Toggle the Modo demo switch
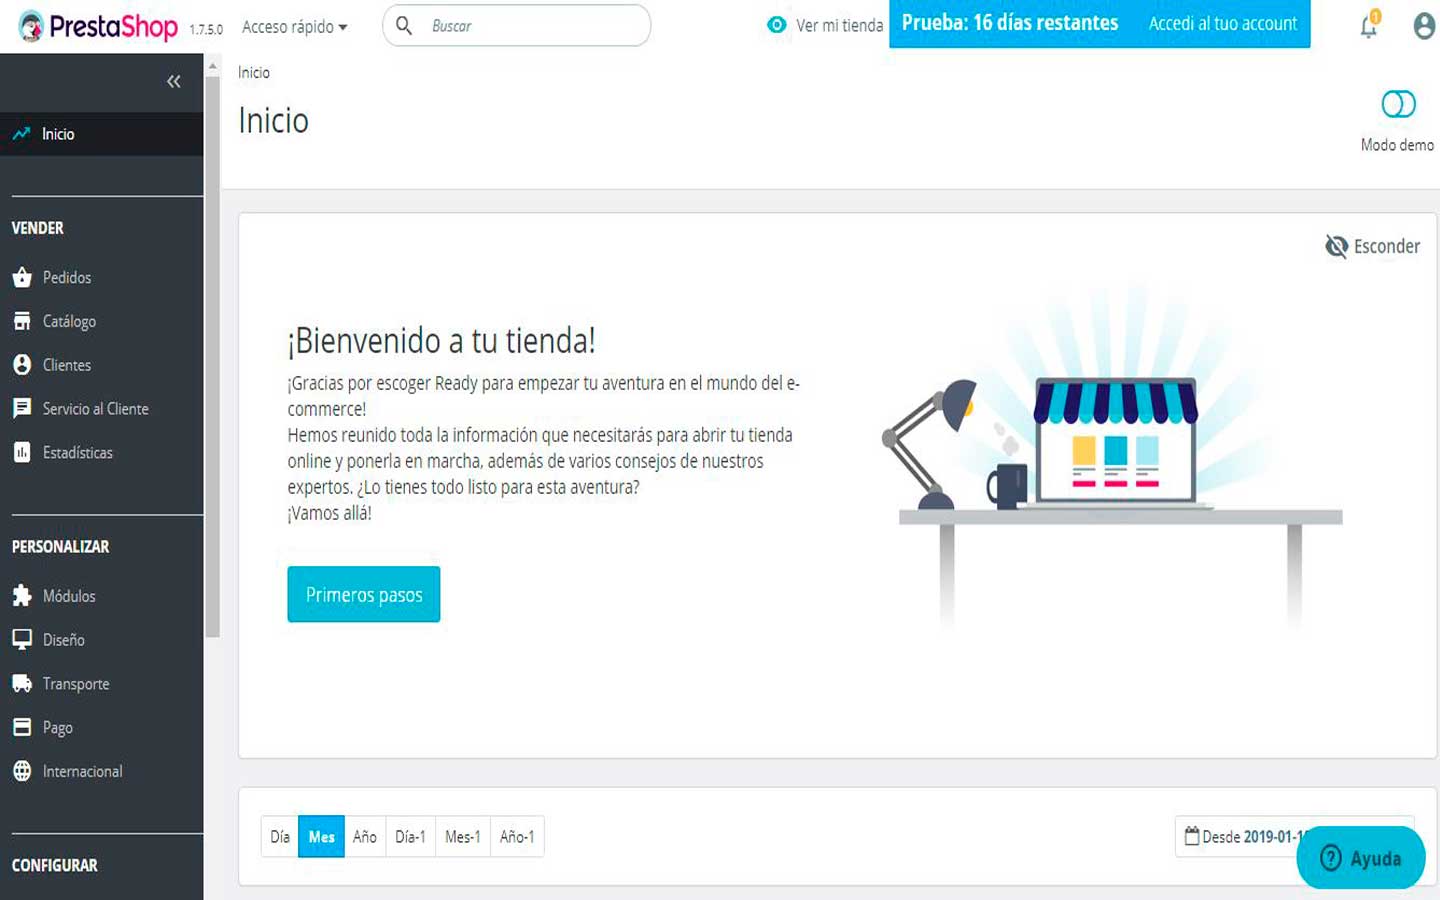This screenshot has height=900, width=1440. pyautogui.click(x=1397, y=104)
